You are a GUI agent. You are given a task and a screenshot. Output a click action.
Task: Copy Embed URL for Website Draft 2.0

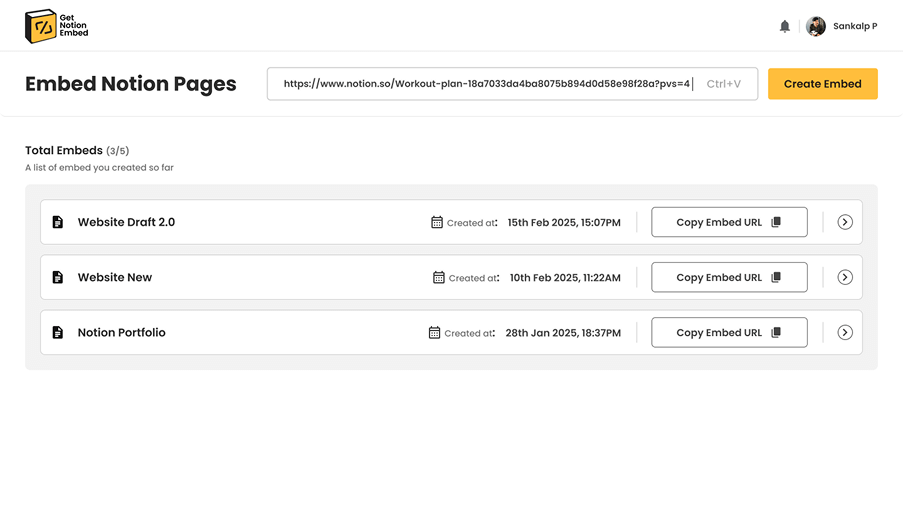(x=728, y=222)
